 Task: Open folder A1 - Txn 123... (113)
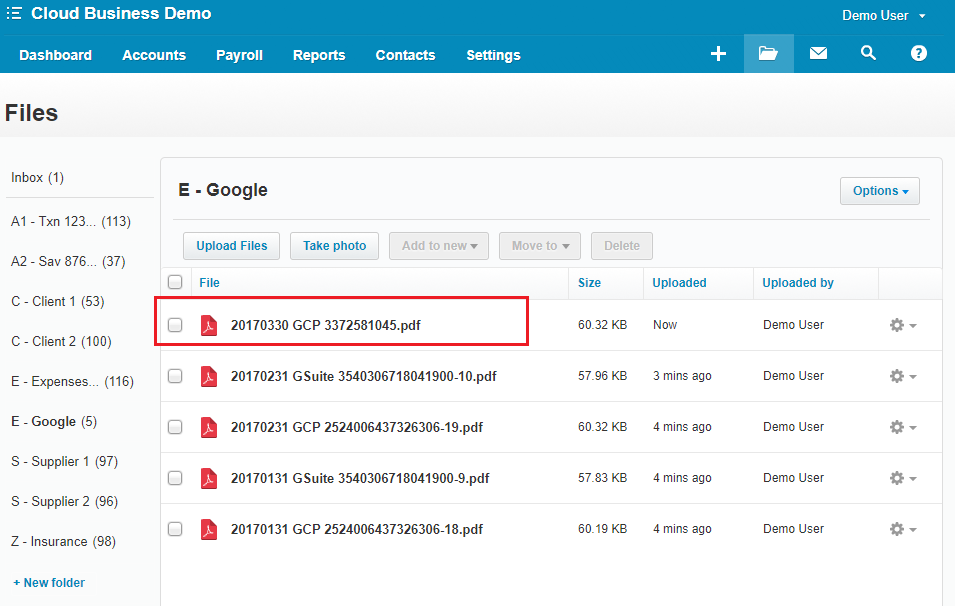pos(71,222)
